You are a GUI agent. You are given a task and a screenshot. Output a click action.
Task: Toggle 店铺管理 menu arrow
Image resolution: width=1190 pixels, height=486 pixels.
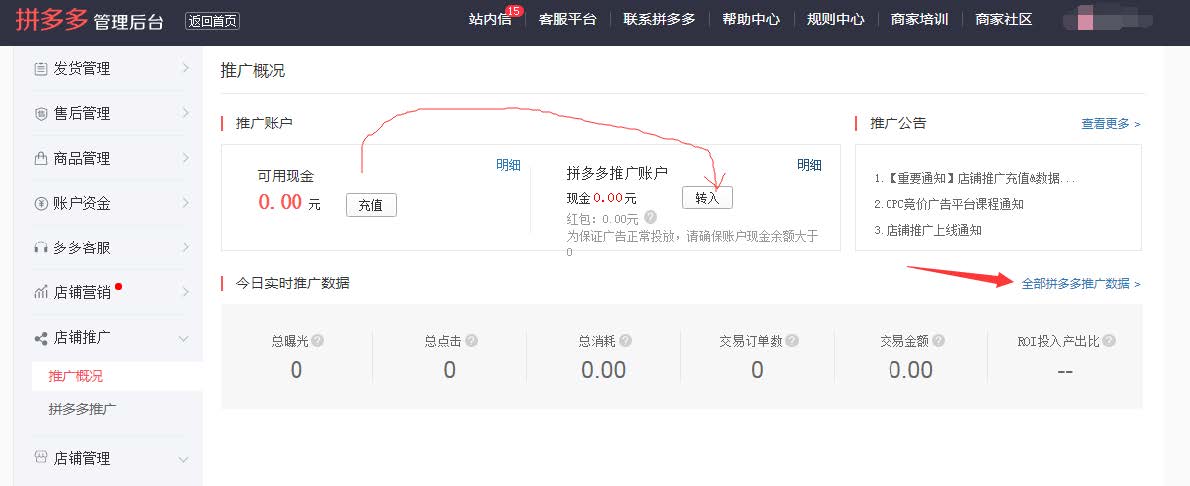click(184, 459)
